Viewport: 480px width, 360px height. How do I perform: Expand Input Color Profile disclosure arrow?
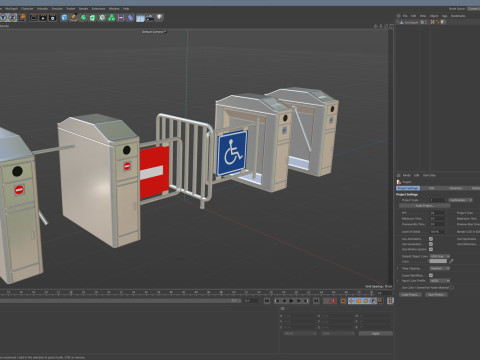(x=398, y=281)
